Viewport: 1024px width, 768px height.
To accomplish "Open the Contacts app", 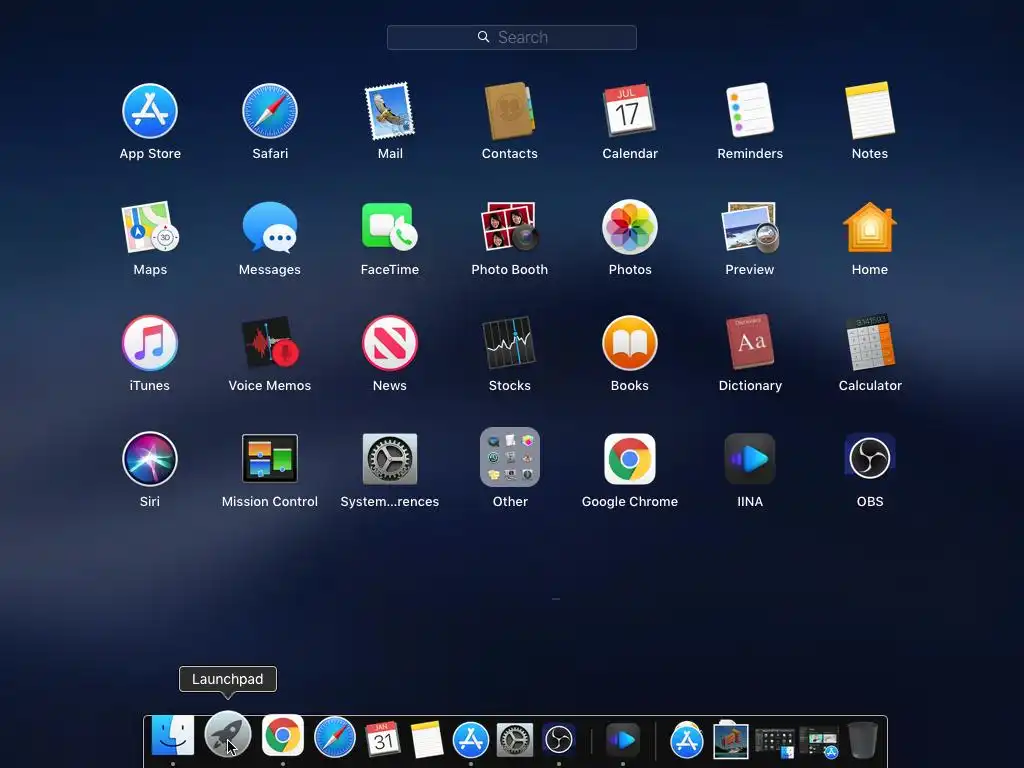I will click(x=509, y=111).
